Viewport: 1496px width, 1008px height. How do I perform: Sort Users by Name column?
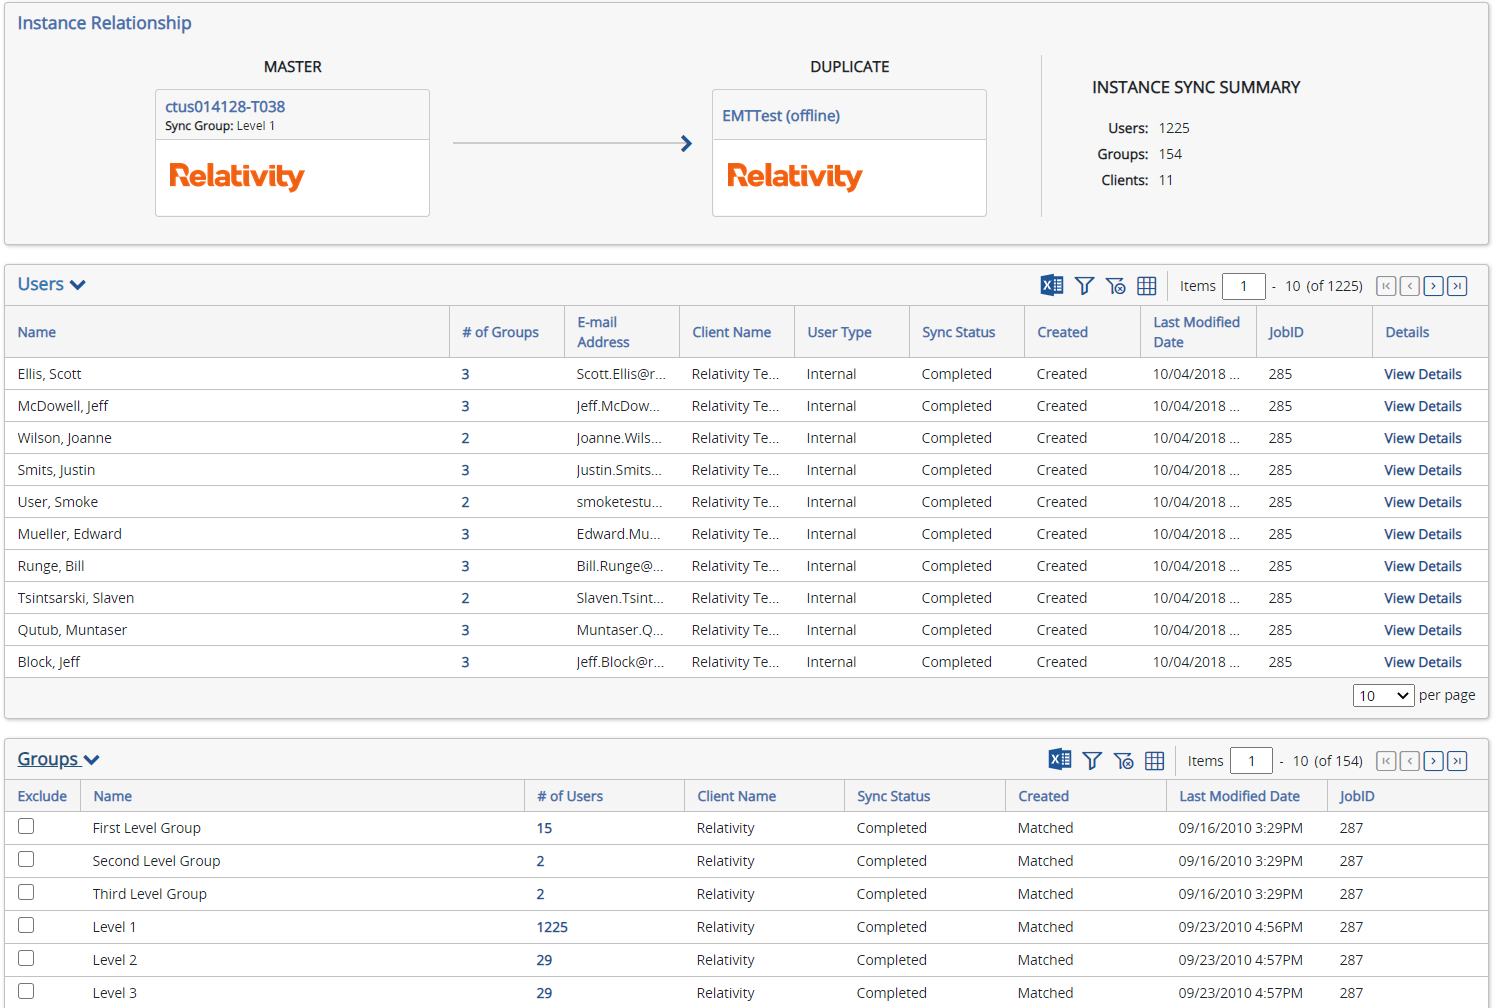37,332
